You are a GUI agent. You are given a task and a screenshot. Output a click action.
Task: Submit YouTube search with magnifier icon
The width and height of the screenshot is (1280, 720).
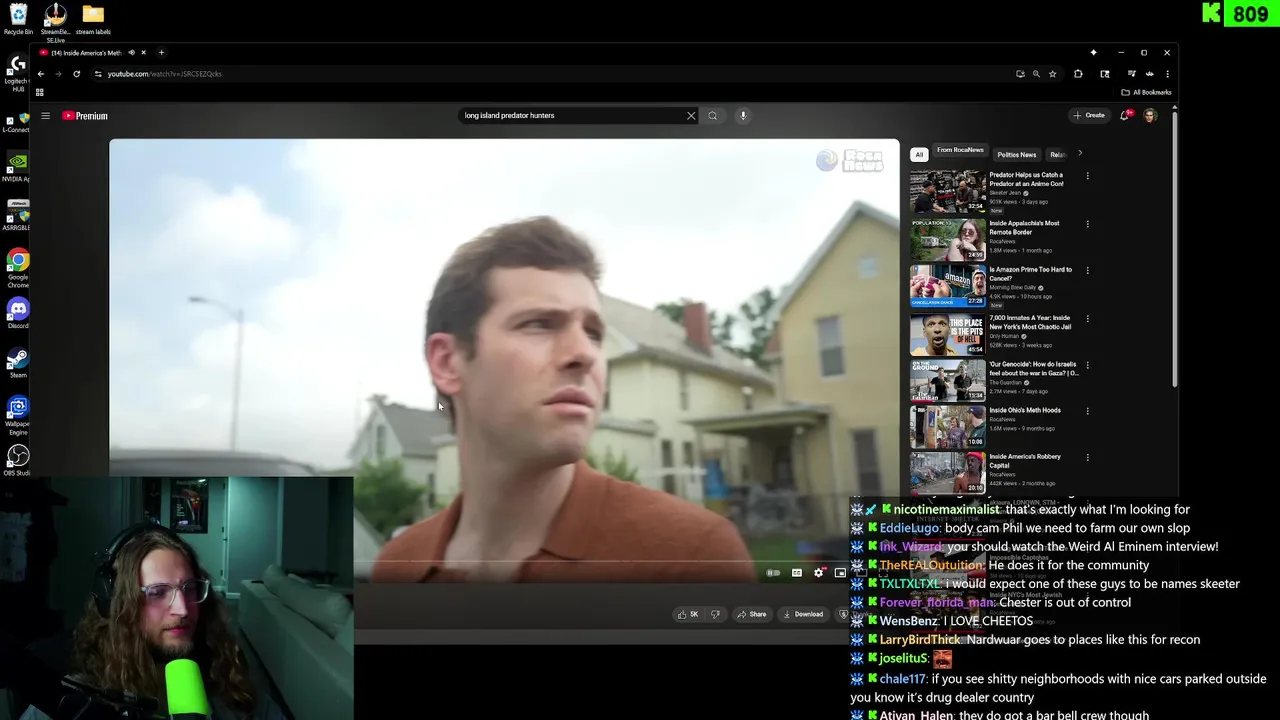[x=712, y=116]
